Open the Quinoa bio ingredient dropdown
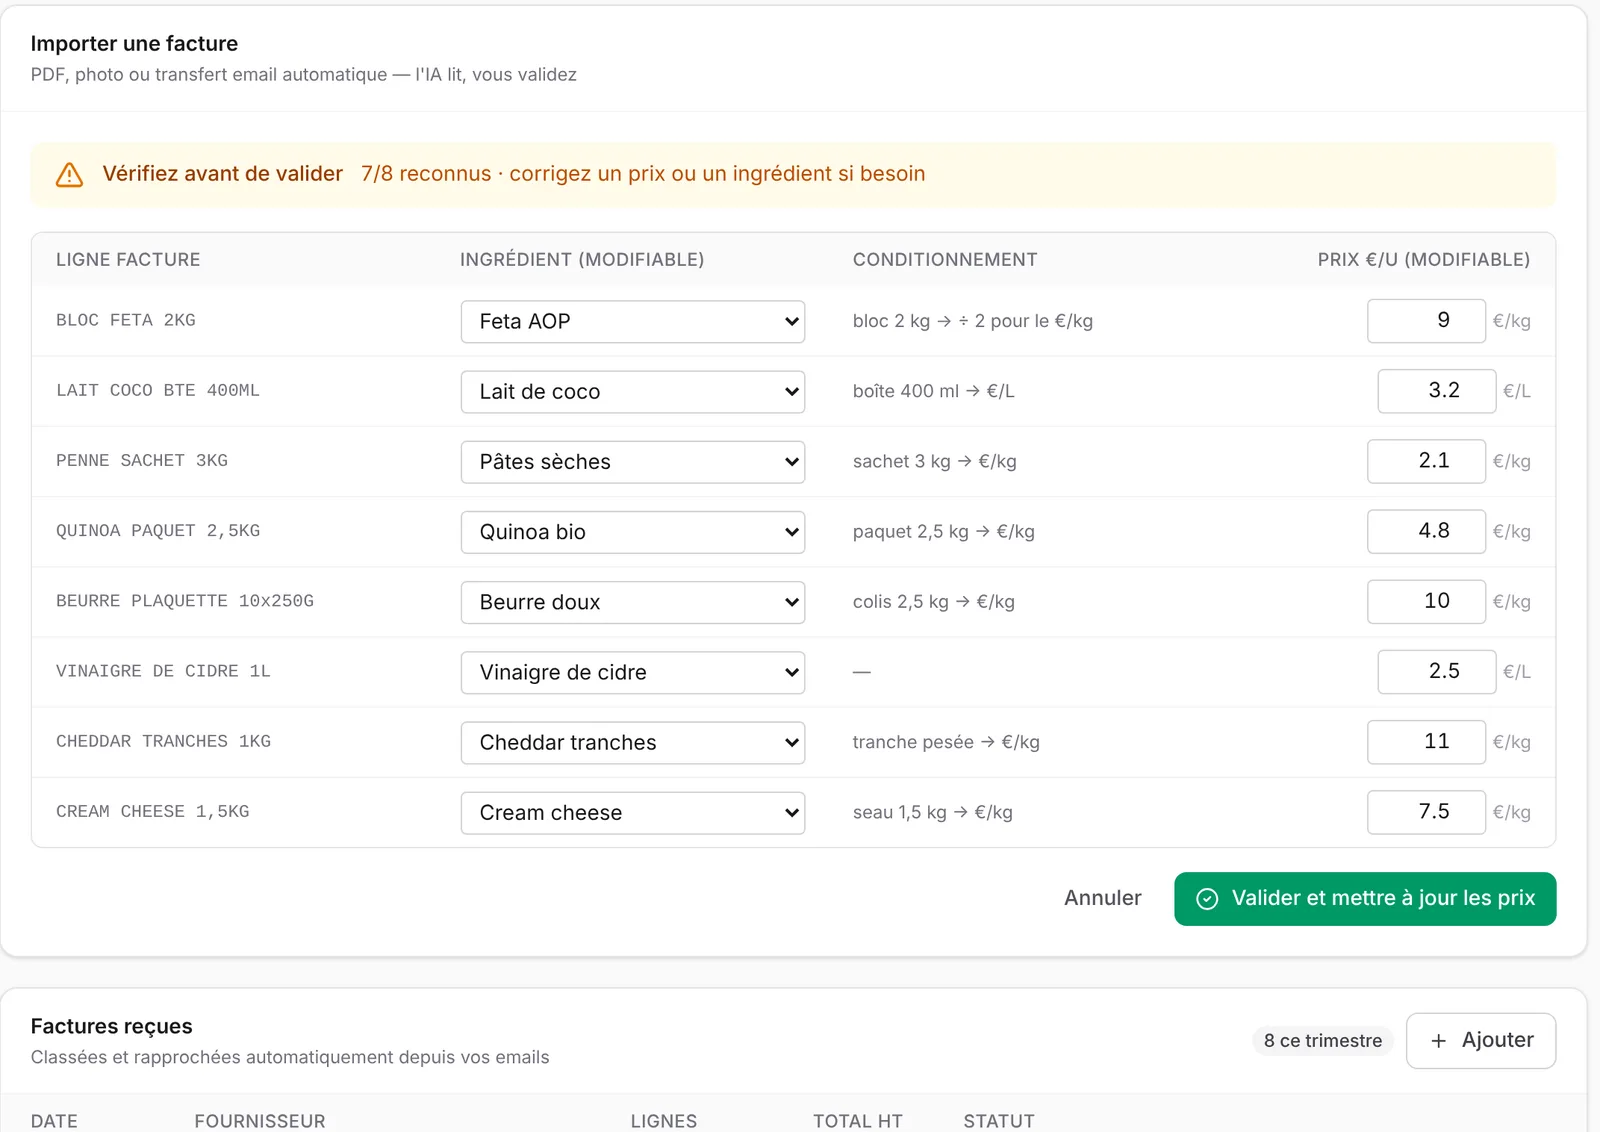 click(632, 532)
